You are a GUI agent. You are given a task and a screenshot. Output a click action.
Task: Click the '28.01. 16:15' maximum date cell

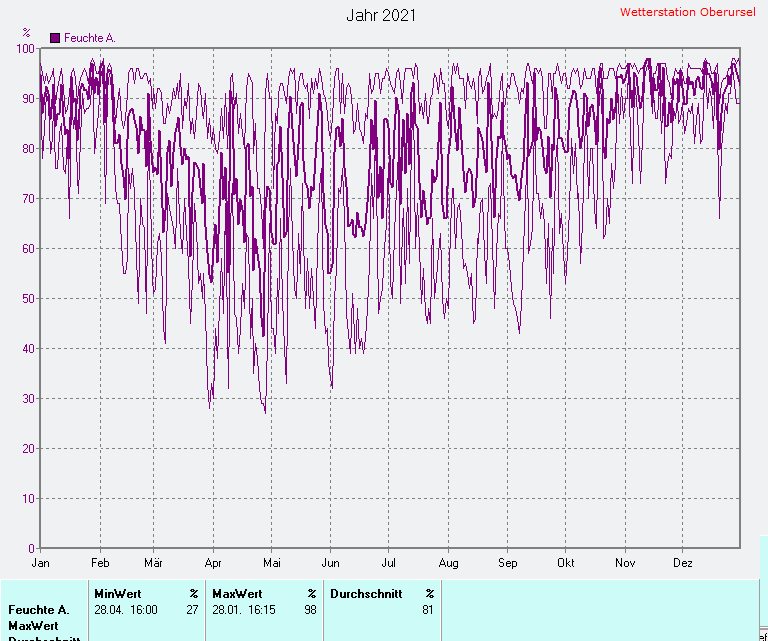pos(244,610)
